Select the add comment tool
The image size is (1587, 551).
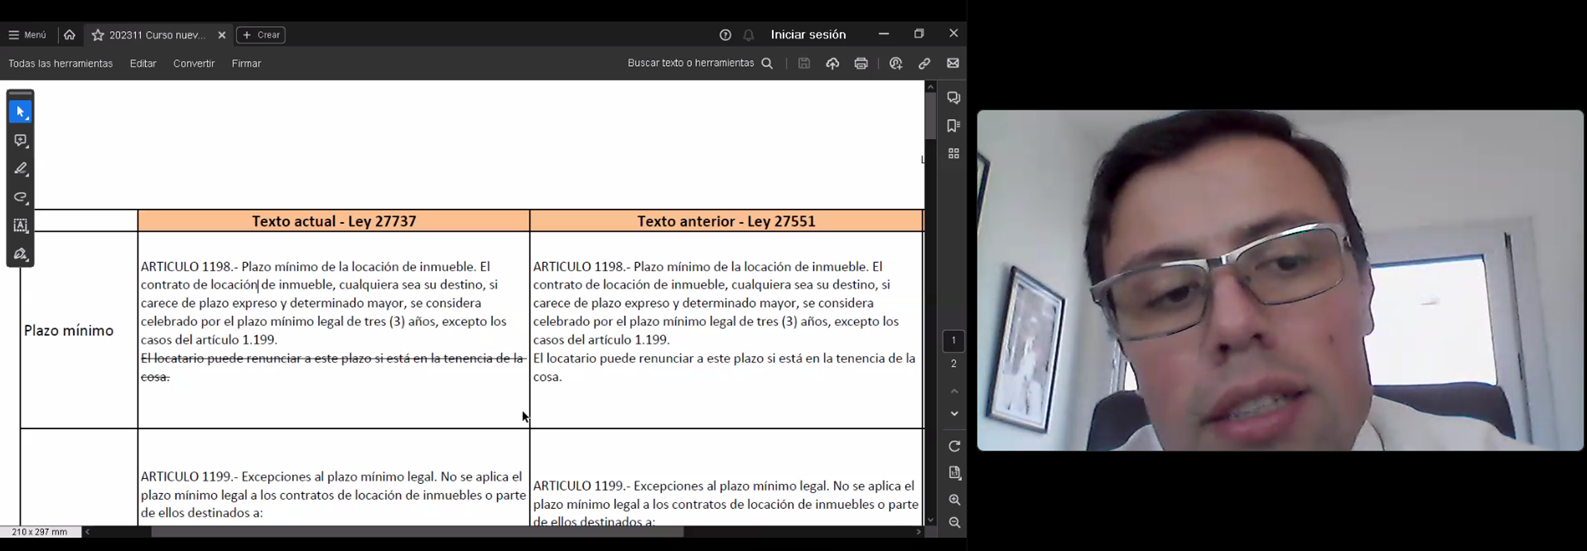(x=20, y=141)
